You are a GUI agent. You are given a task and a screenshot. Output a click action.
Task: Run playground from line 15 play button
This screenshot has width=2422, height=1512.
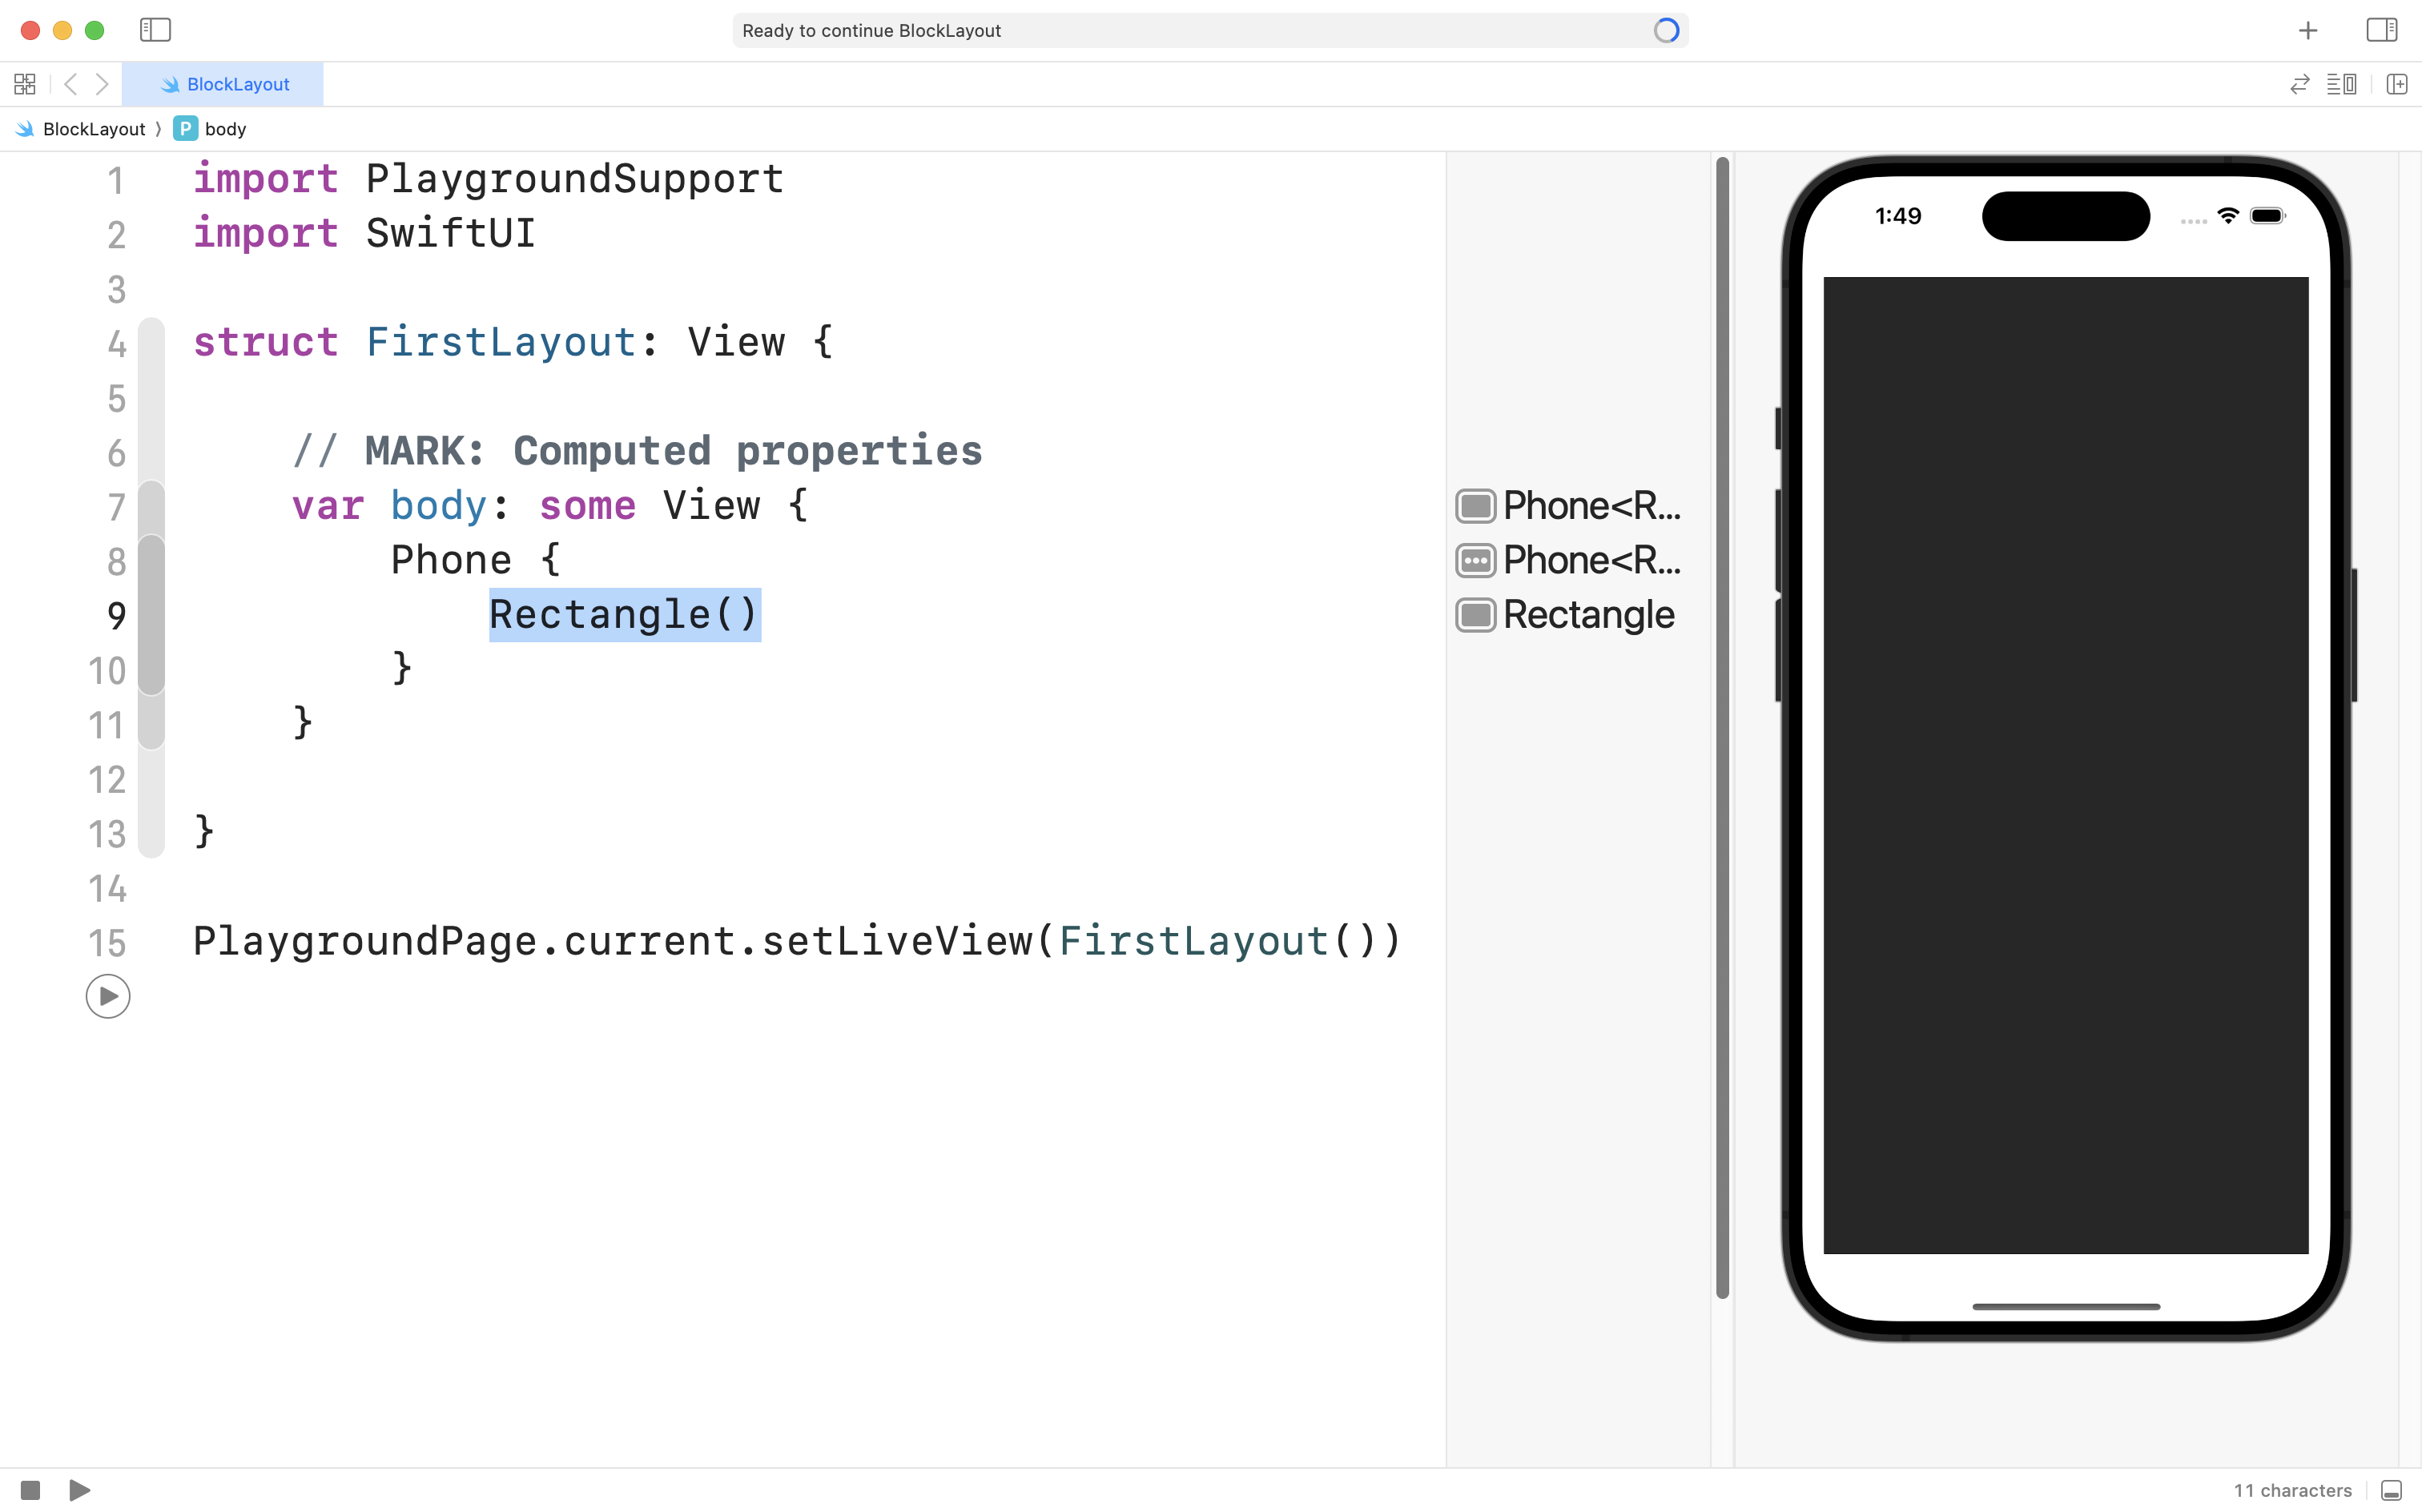click(x=108, y=996)
